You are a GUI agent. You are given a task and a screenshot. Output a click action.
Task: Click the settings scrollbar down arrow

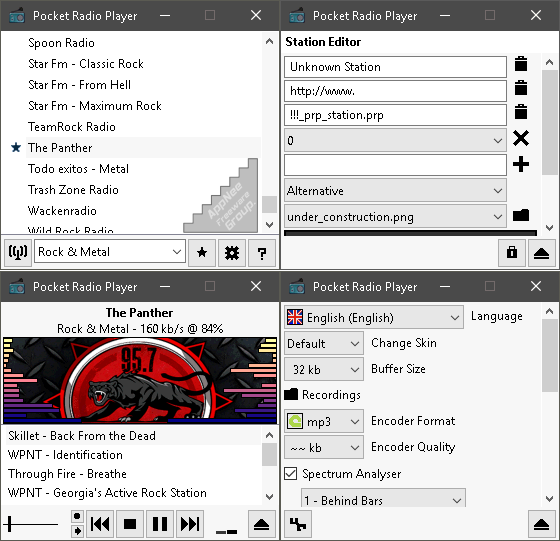point(549,499)
